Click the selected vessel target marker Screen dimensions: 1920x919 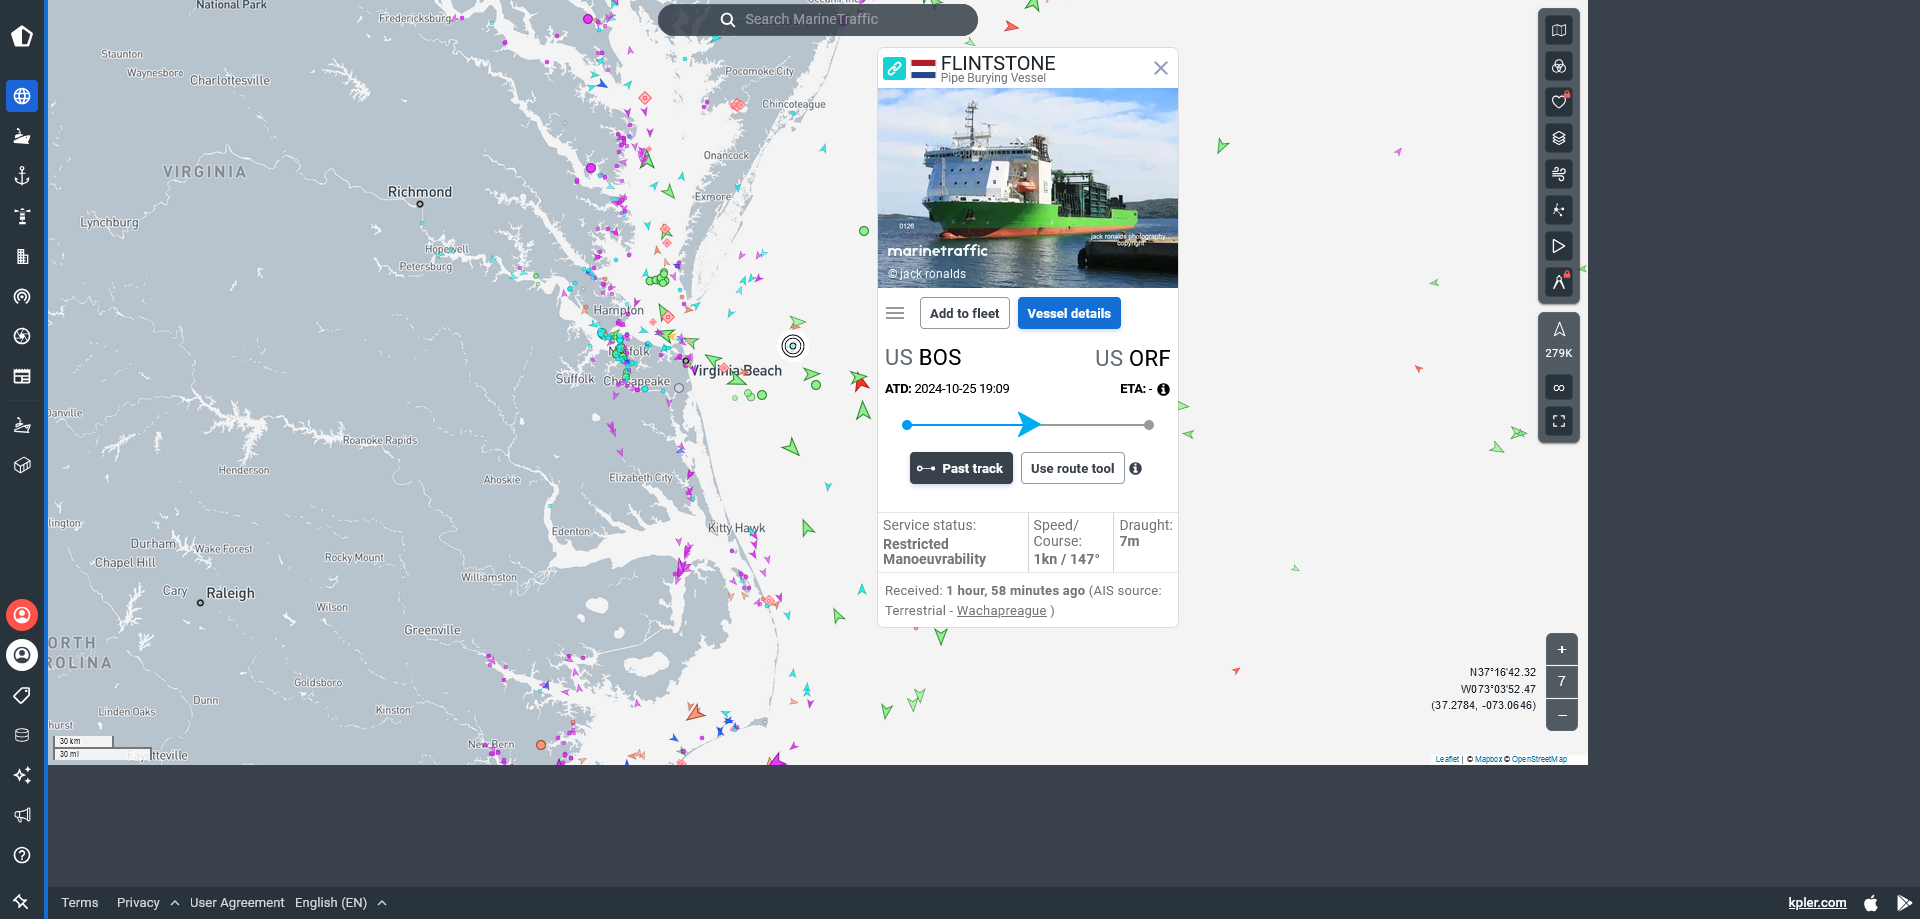point(793,346)
